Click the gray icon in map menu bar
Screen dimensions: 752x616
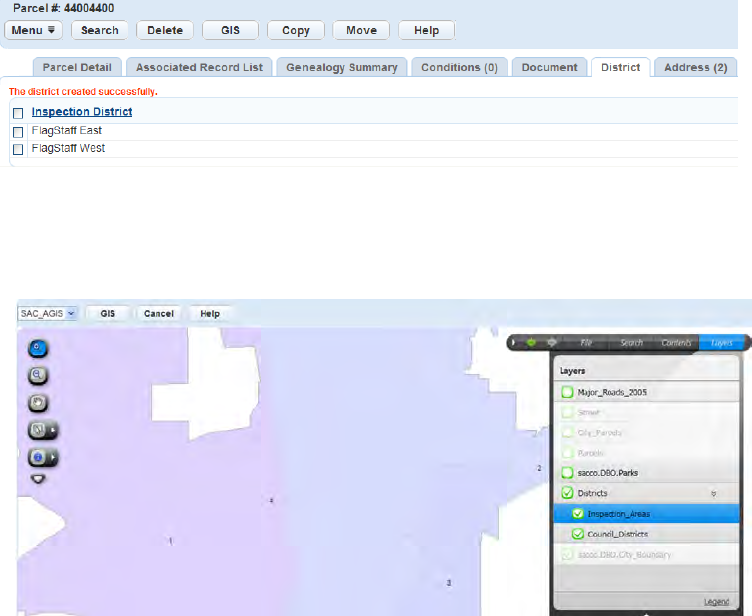coord(552,343)
